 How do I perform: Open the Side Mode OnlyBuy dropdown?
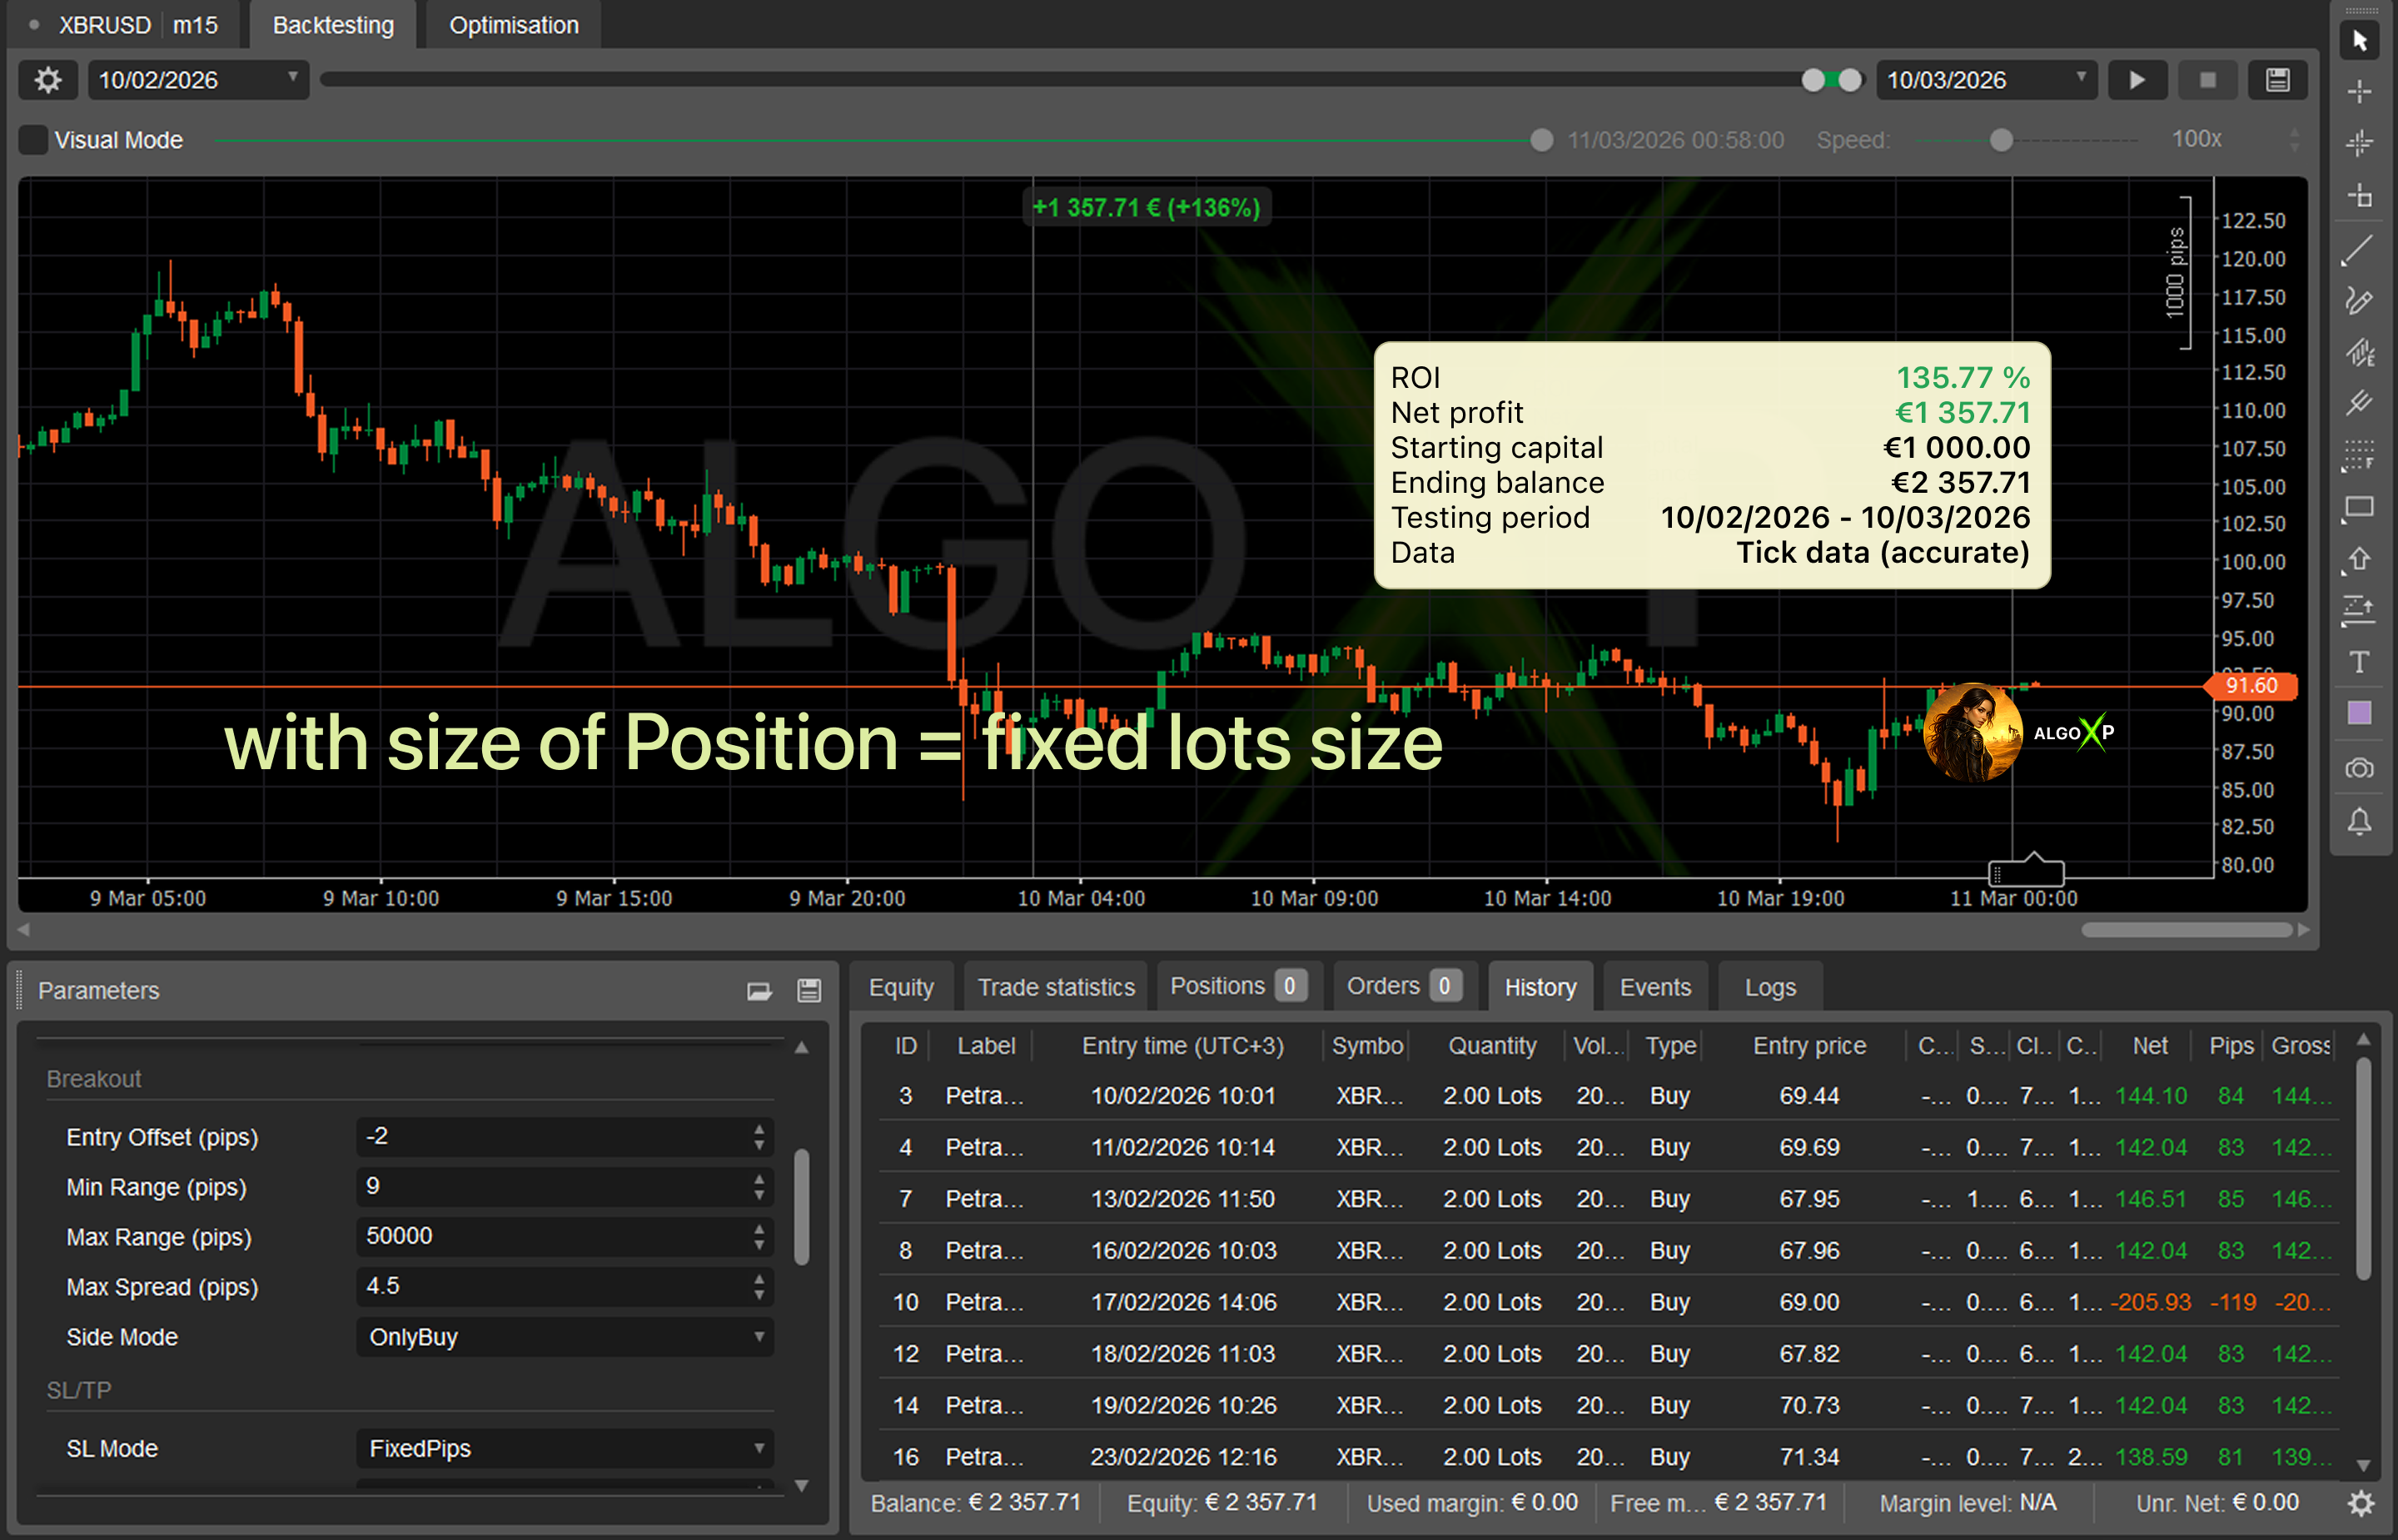(x=762, y=1337)
